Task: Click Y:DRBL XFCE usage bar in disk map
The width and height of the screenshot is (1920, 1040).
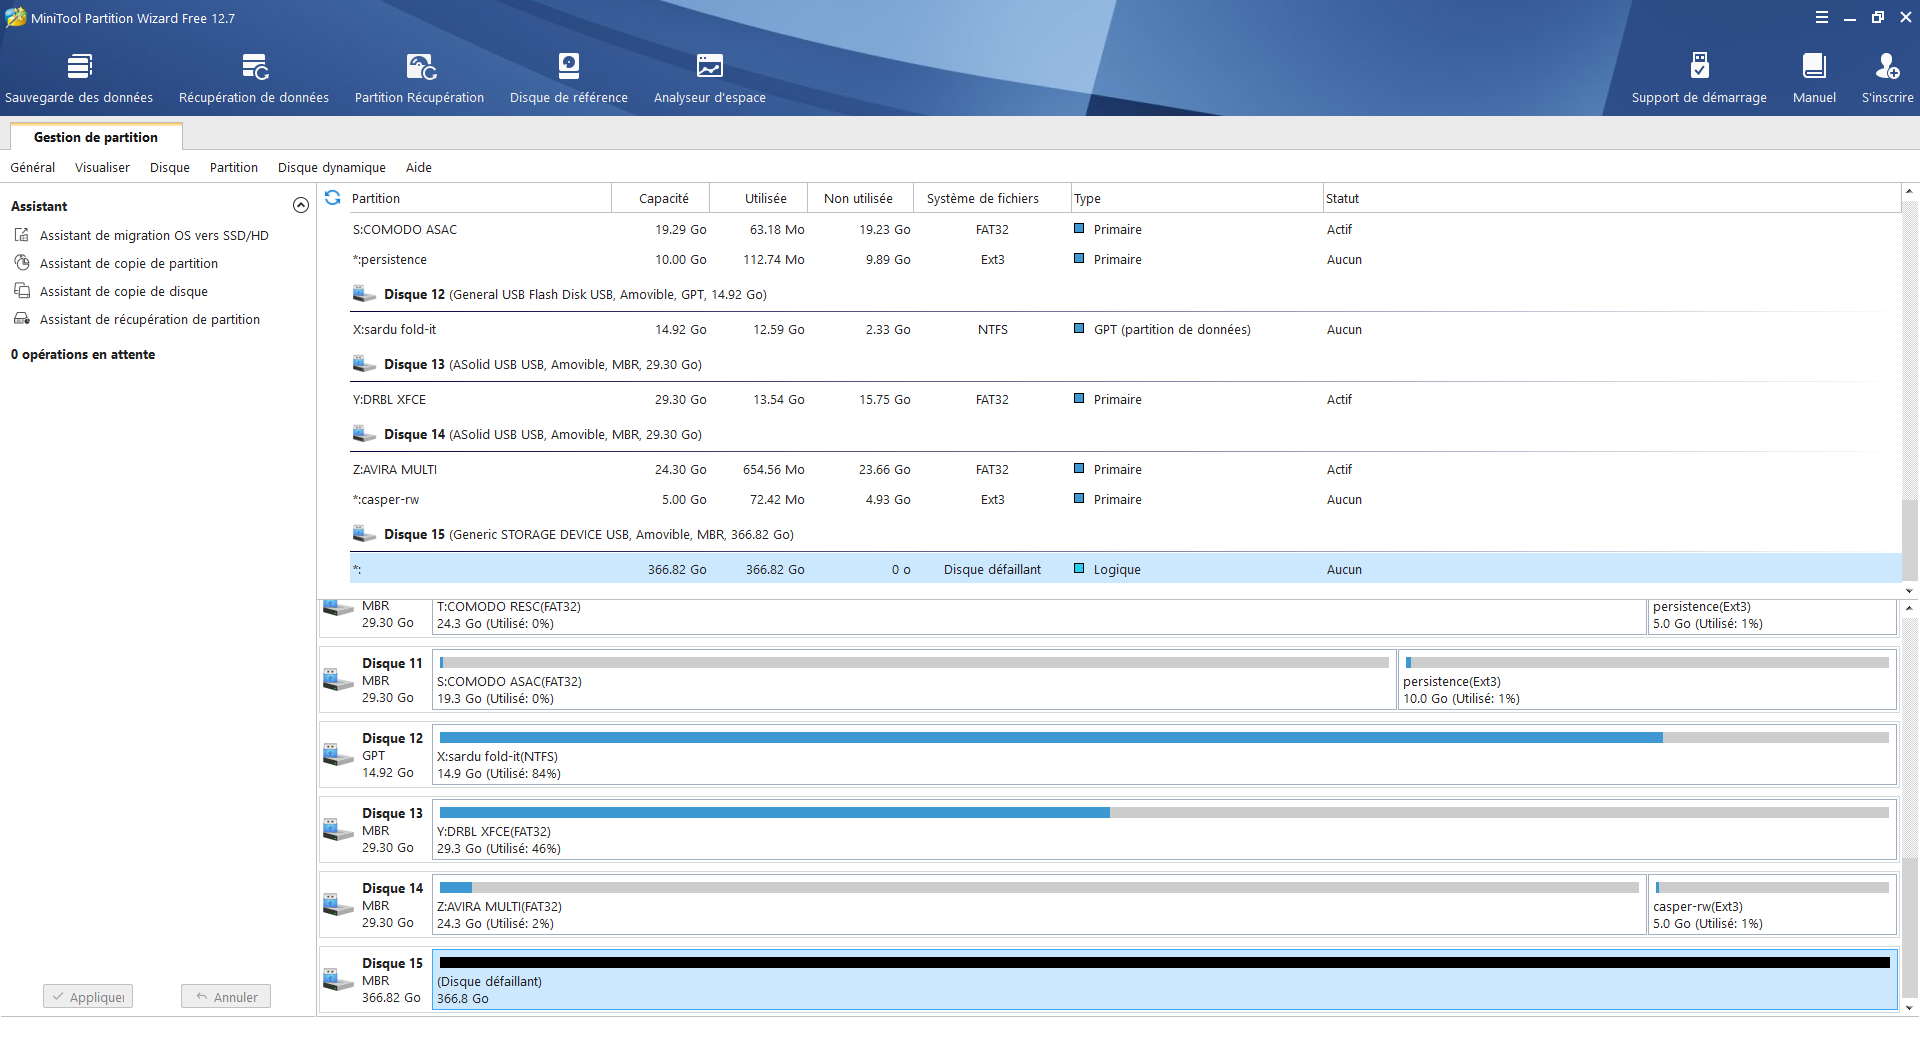Action: click(1164, 812)
